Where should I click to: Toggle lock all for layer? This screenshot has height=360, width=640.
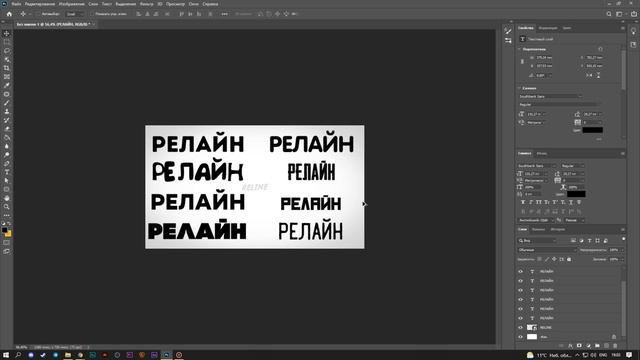pyautogui.click(x=569, y=259)
